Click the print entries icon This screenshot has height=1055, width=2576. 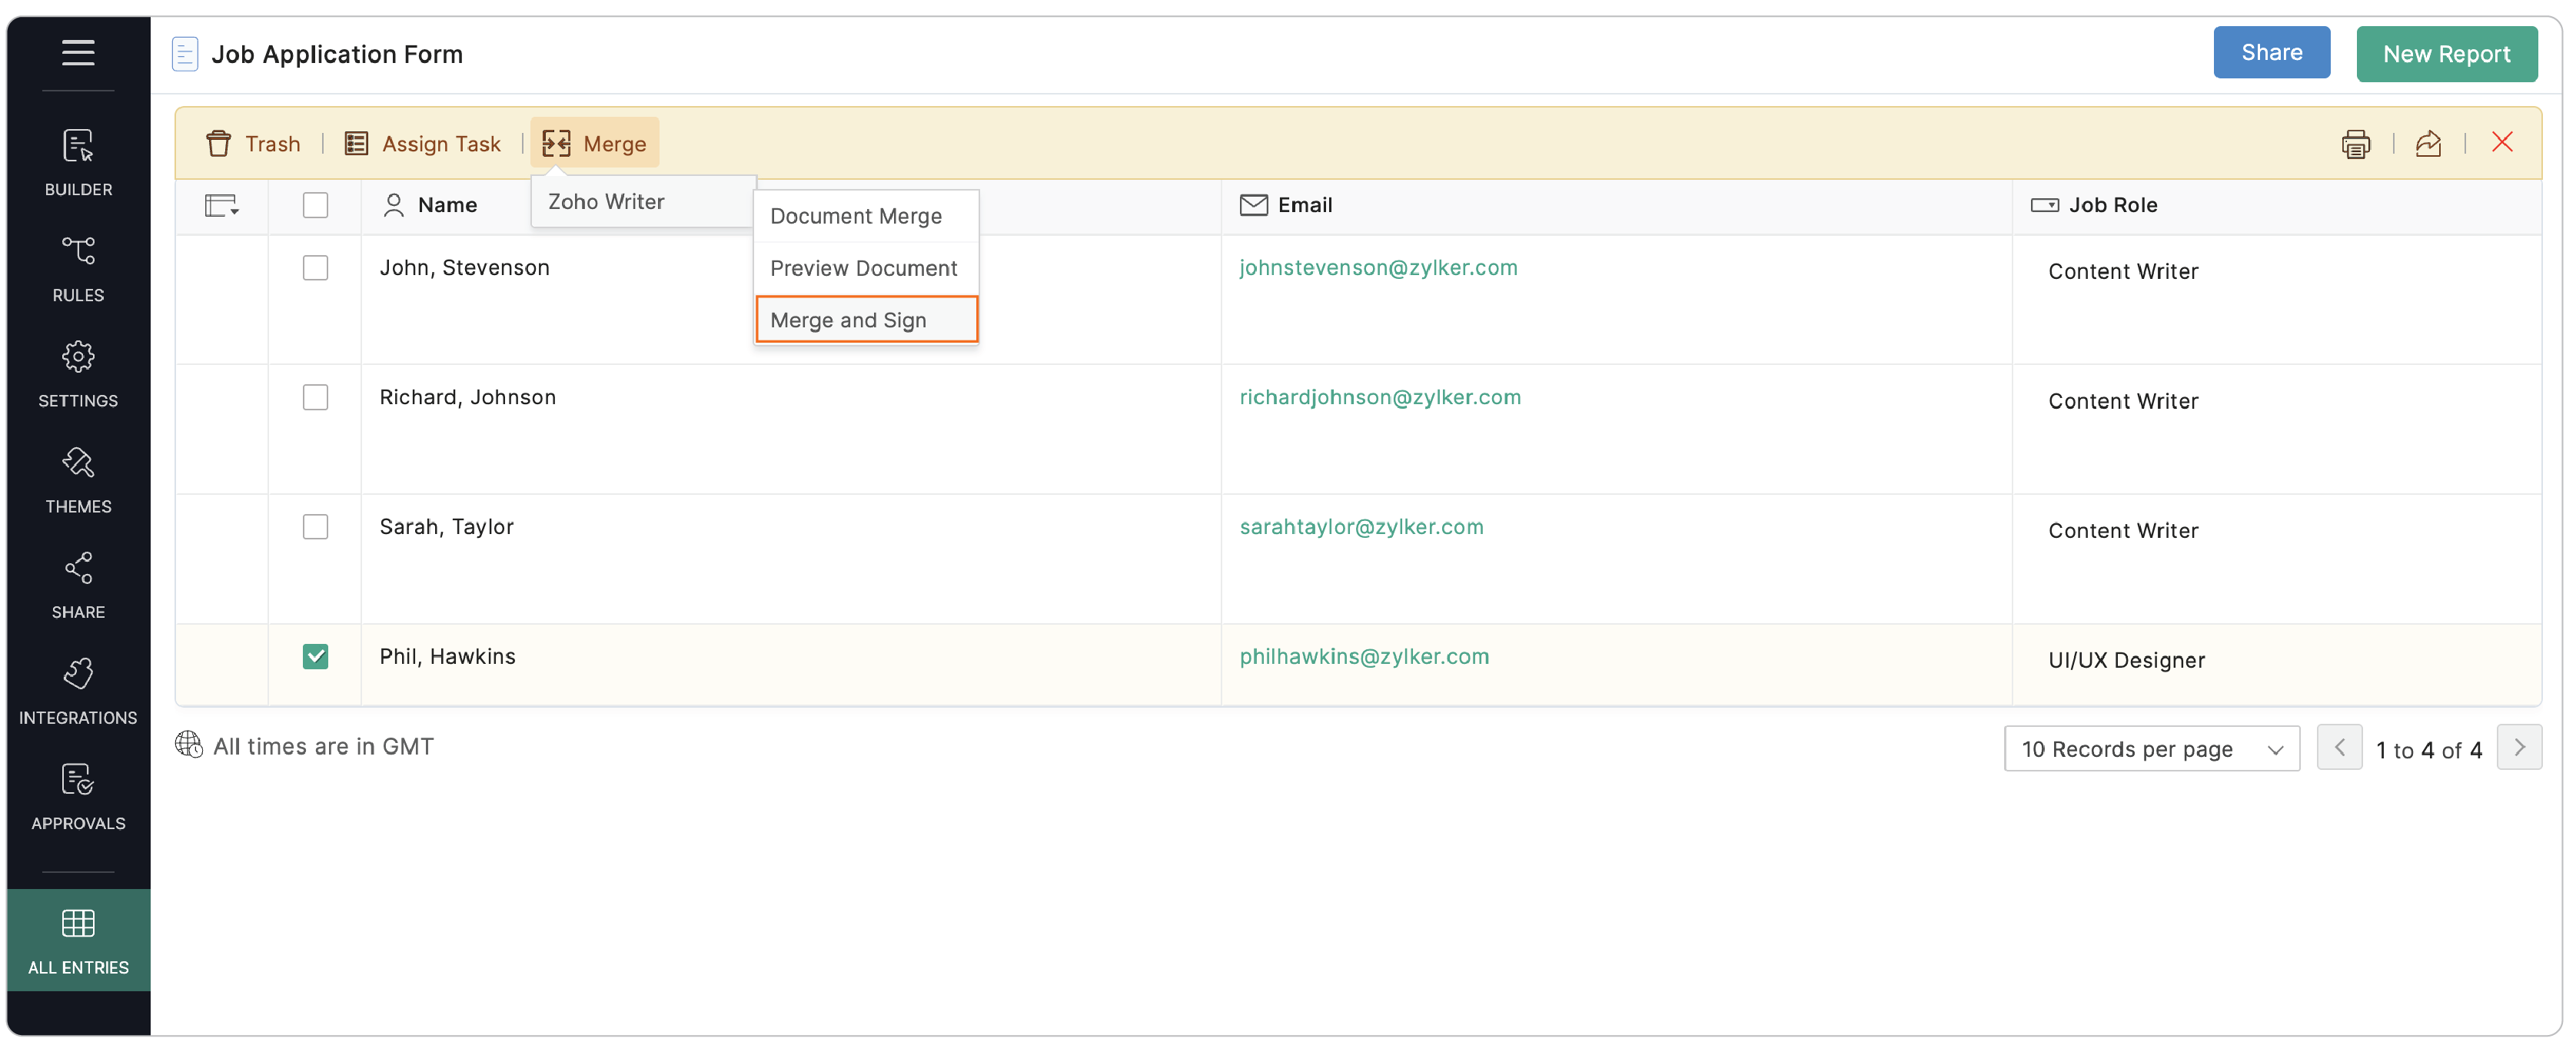coord(2357,143)
